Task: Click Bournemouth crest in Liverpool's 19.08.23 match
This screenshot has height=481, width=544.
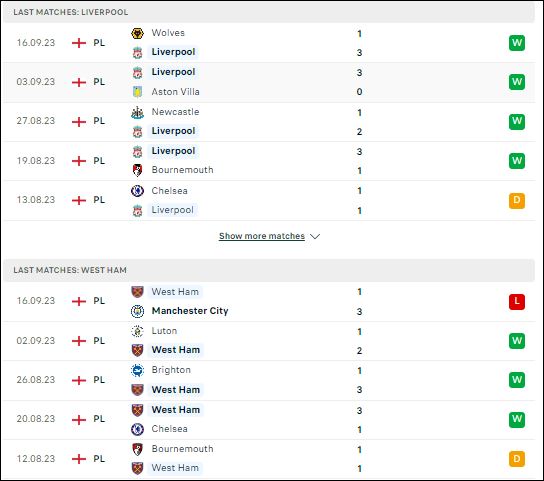Action: click(137, 170)
